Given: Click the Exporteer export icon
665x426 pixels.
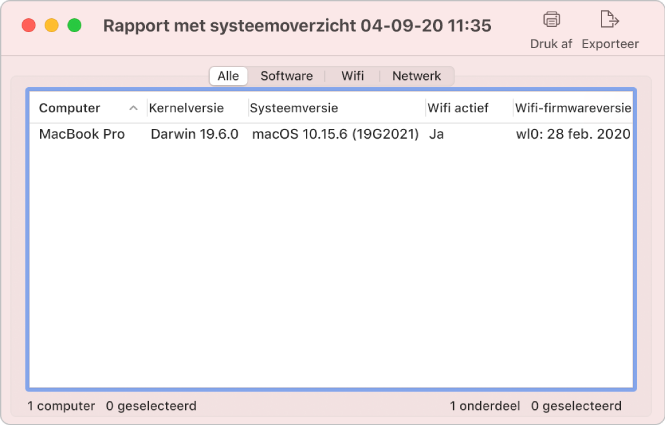Looking at the screenshot, I should (609, 20).
